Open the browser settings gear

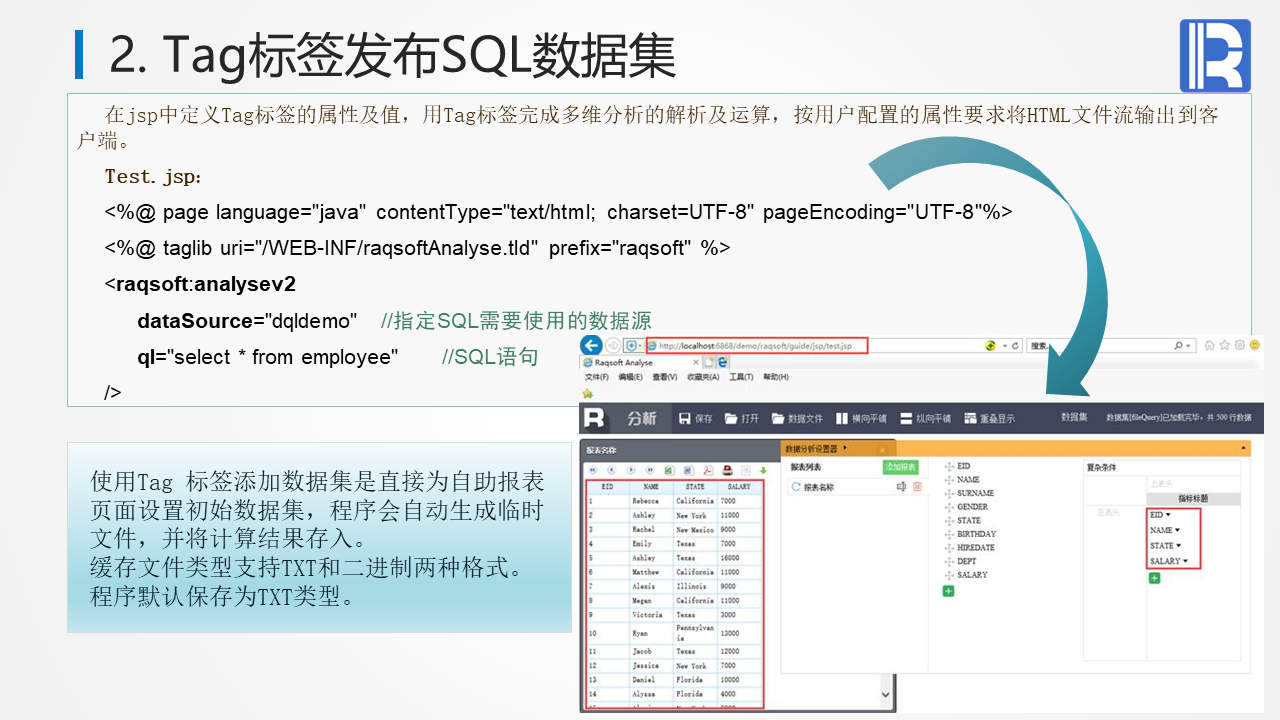(1239, 345)
